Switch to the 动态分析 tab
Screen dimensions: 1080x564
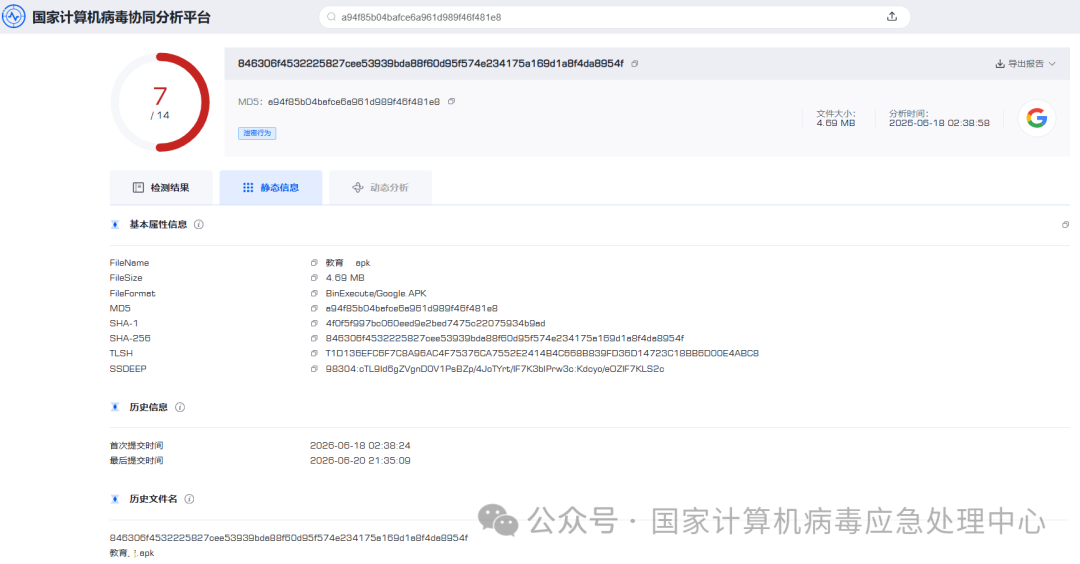(x=380, y=187)
